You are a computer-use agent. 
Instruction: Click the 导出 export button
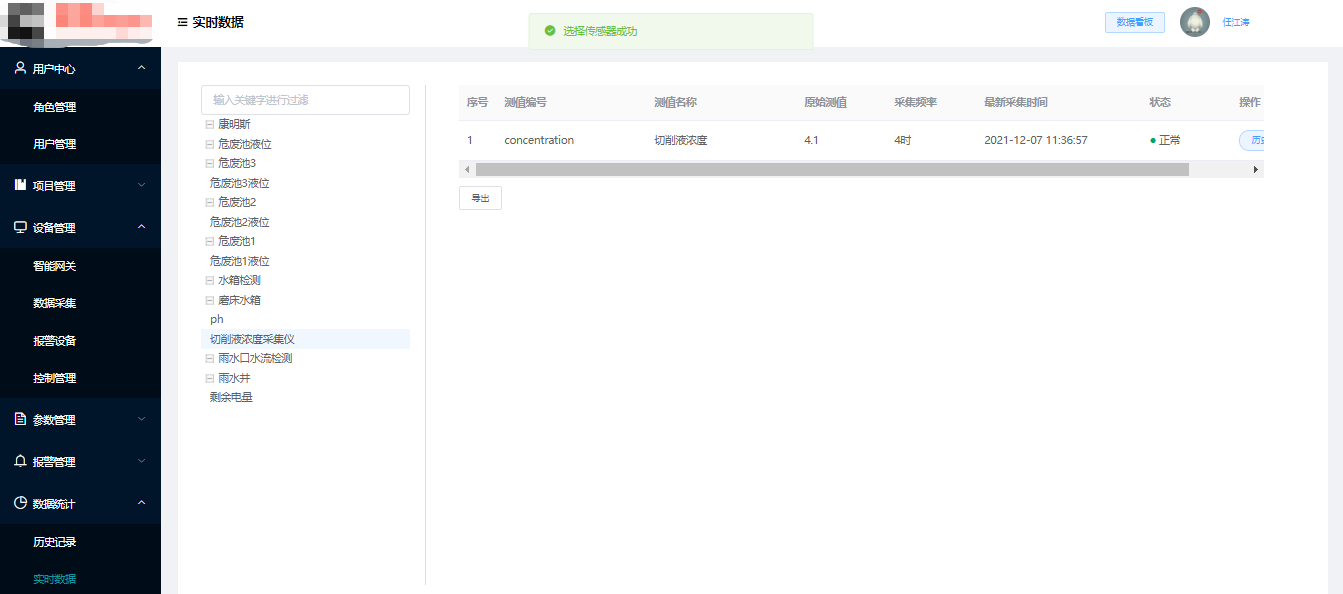click(480, 198)
